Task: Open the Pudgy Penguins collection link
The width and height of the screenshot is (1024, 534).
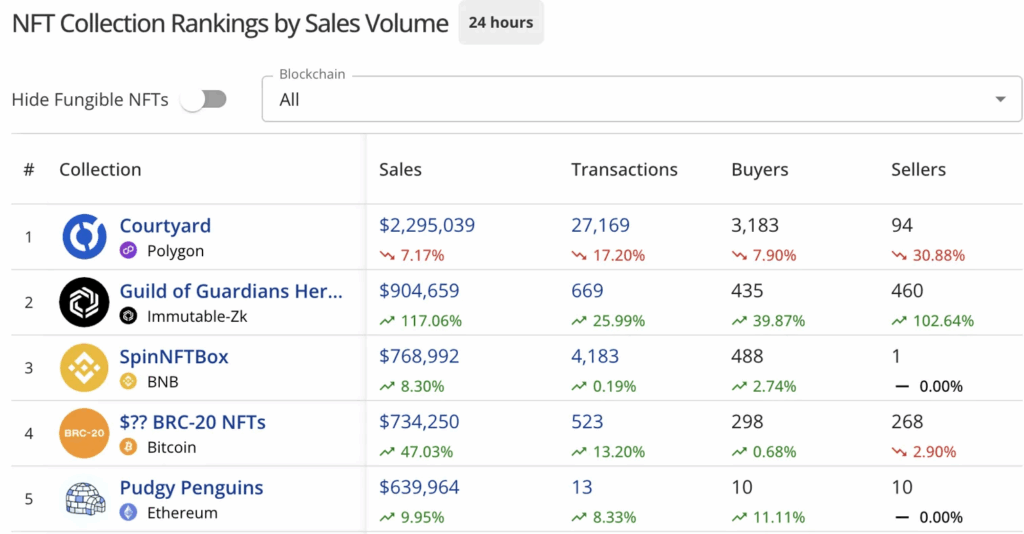Action: pyautogui.click(x=191, y=488)
